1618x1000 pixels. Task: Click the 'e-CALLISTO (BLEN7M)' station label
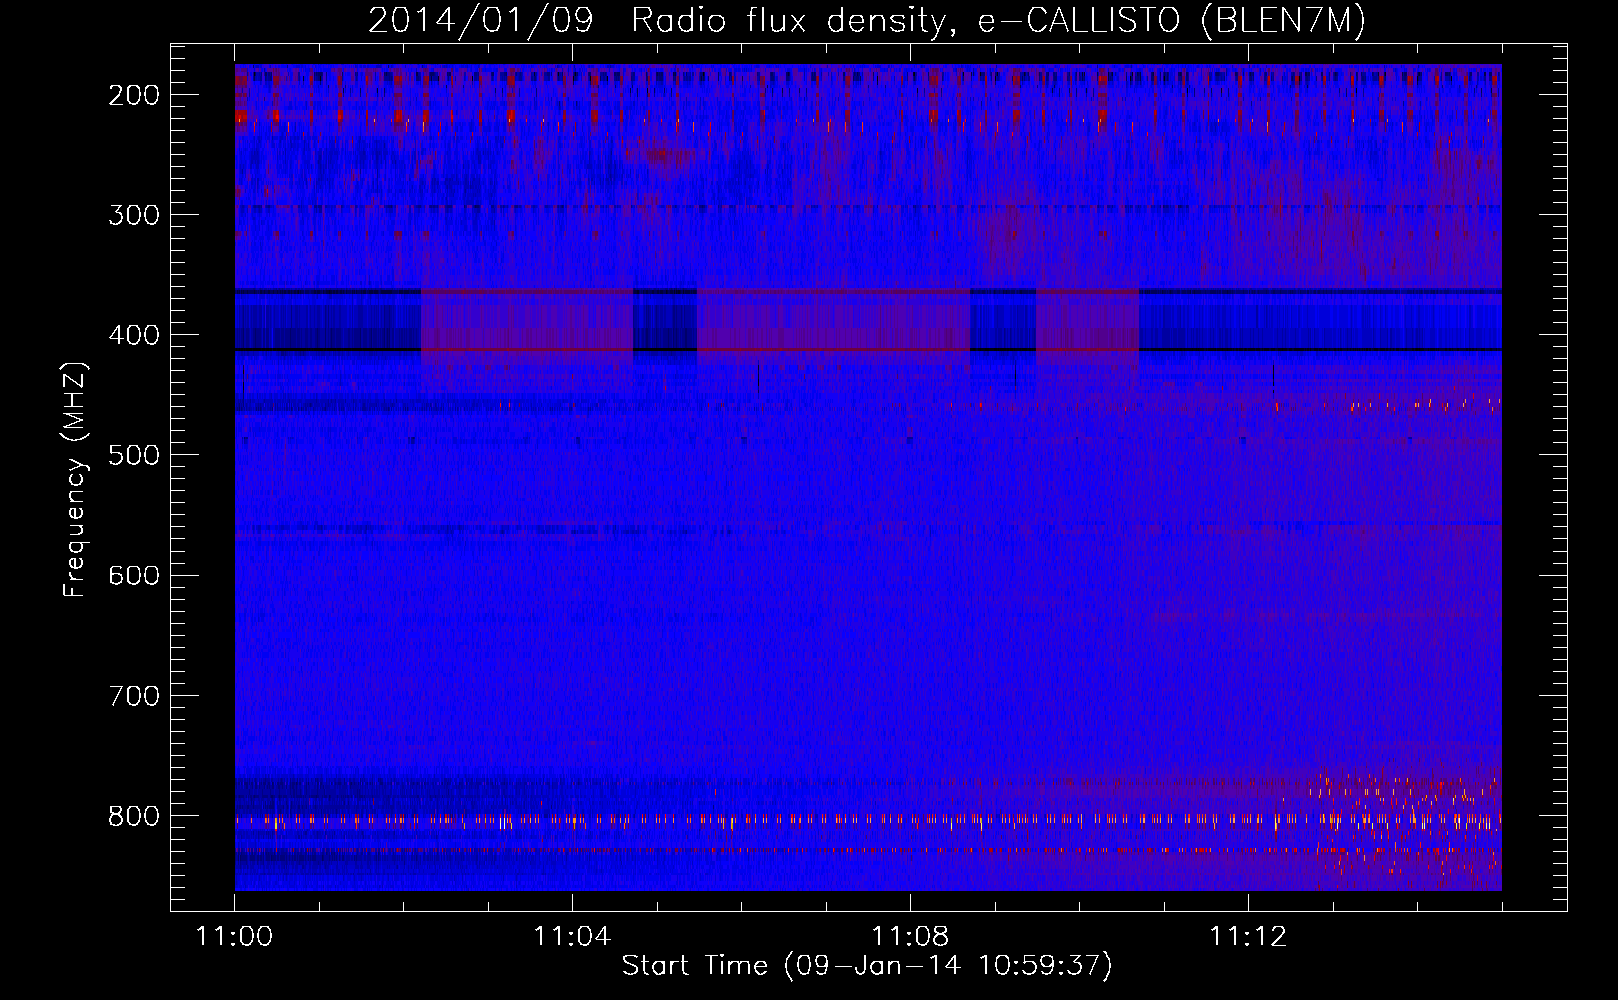click(x=1171, y=21)
